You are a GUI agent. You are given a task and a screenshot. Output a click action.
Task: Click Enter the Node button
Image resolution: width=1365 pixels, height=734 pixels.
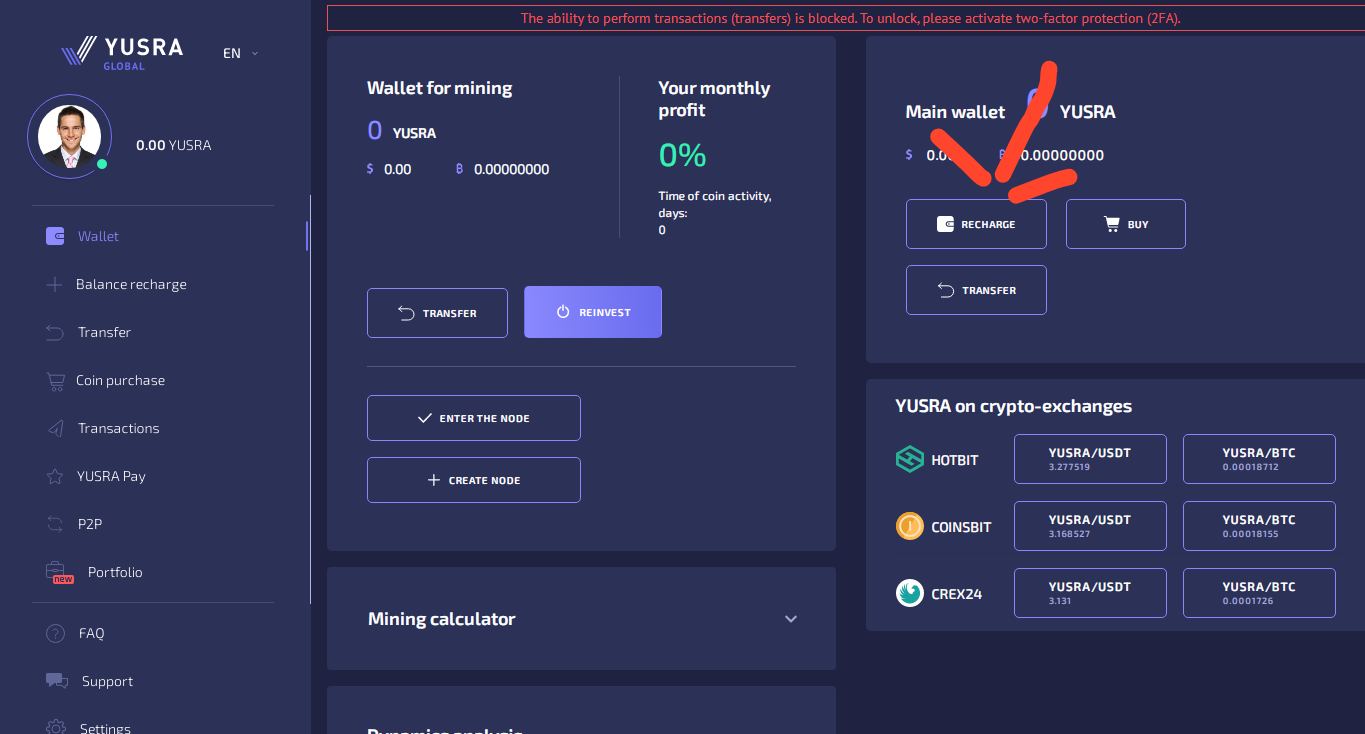pyautogui.click(x=474, y=418)
